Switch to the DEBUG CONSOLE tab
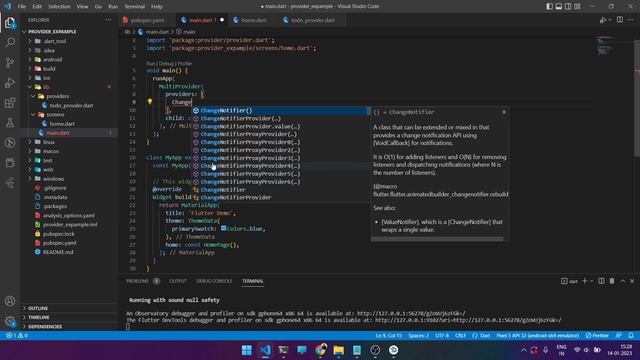640x360 pixels. pos(214,281)
